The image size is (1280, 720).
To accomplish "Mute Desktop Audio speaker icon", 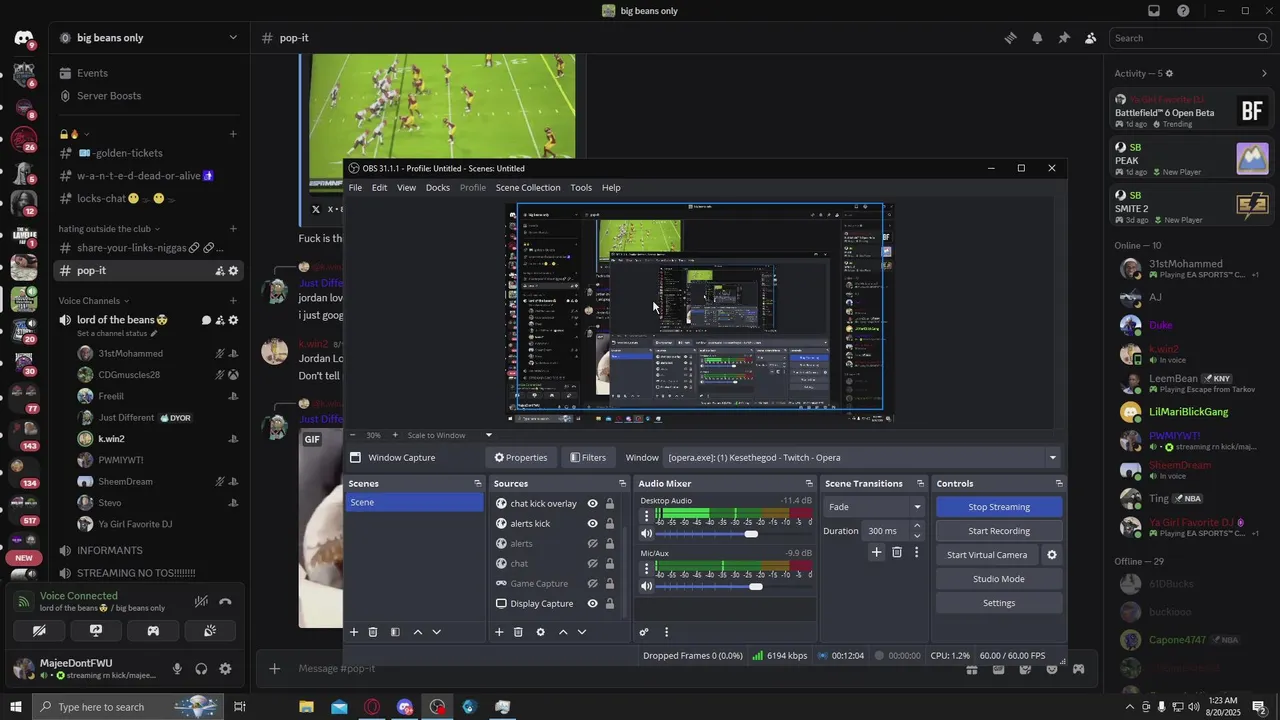I will pyautogui.click(x=646, y=534).
